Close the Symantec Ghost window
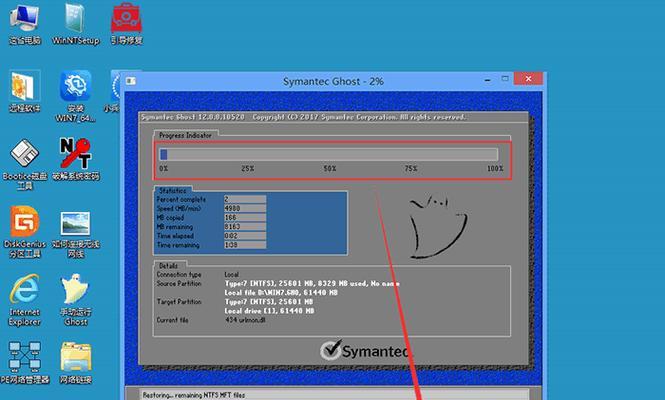Image resolution: width=665 pixels, height=400 pixels. 528,78
